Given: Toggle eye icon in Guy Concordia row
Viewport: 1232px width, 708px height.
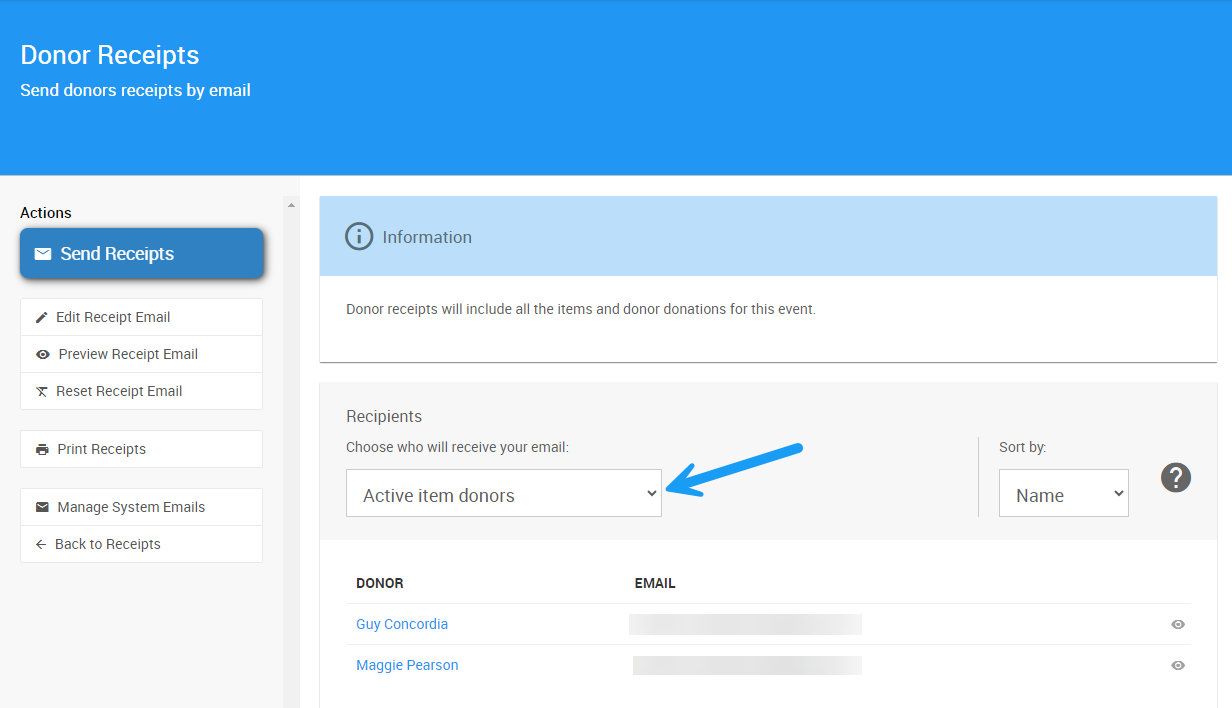Looking at the screenshot, I should pyautogui.click(x=1178, y=624).
